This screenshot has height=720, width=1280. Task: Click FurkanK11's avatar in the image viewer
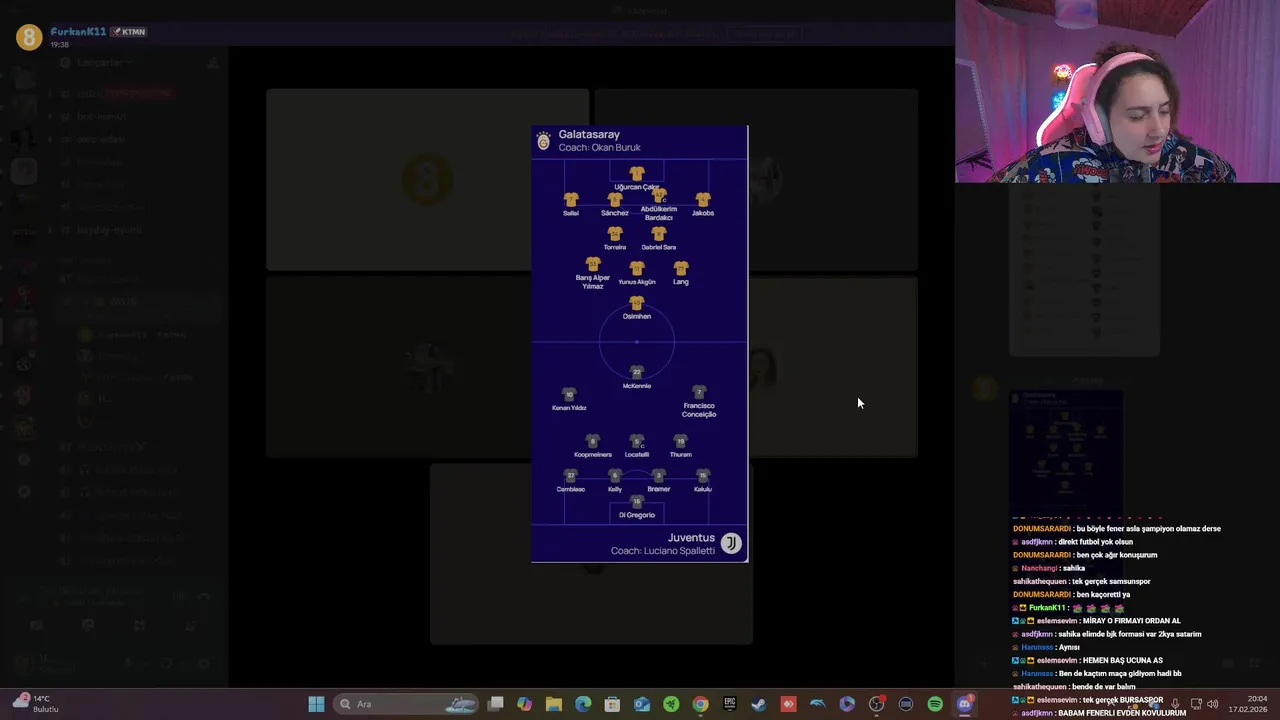pyautogui.click(x=28, y=37)
